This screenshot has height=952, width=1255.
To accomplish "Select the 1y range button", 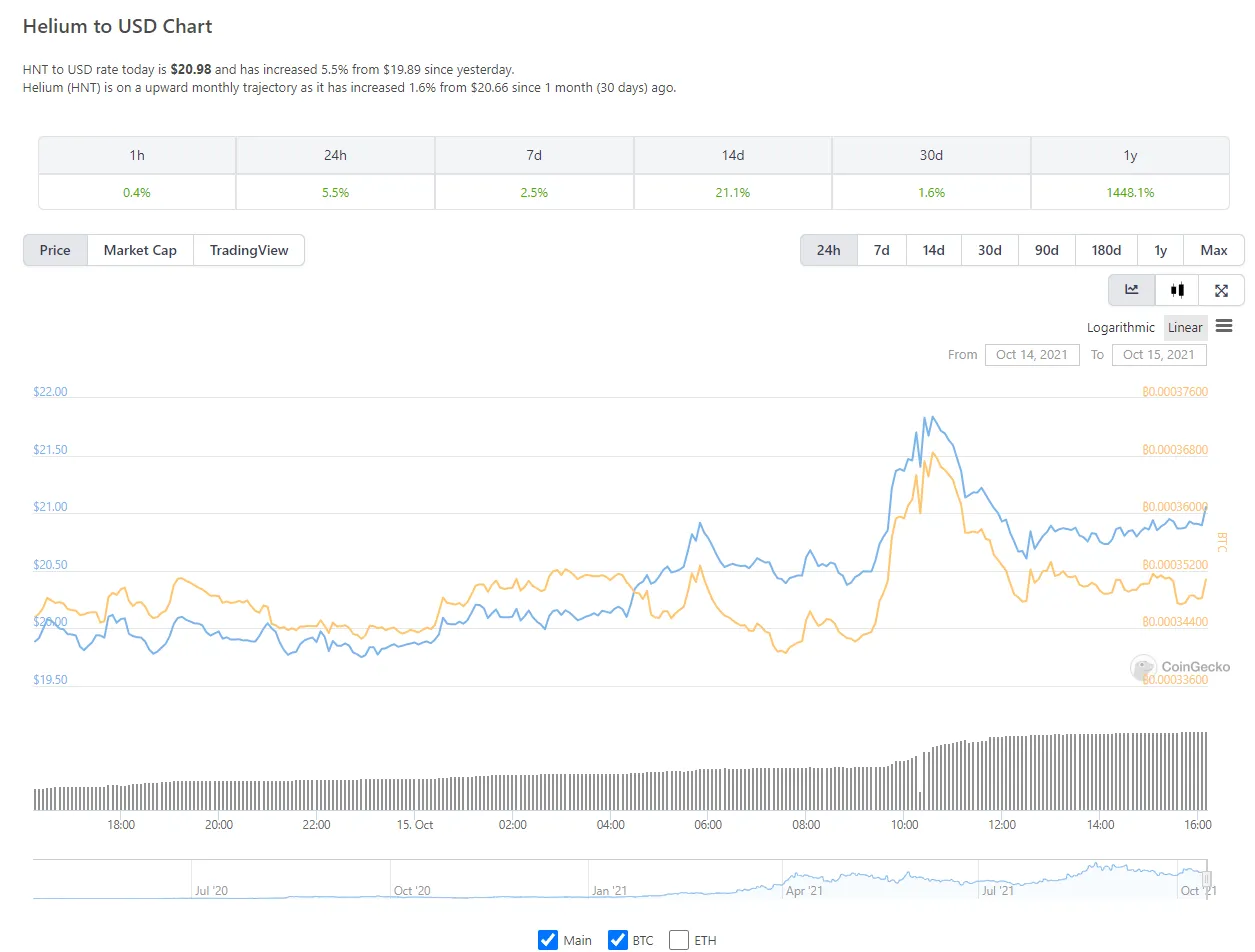I will click(x=1160, y=250).
